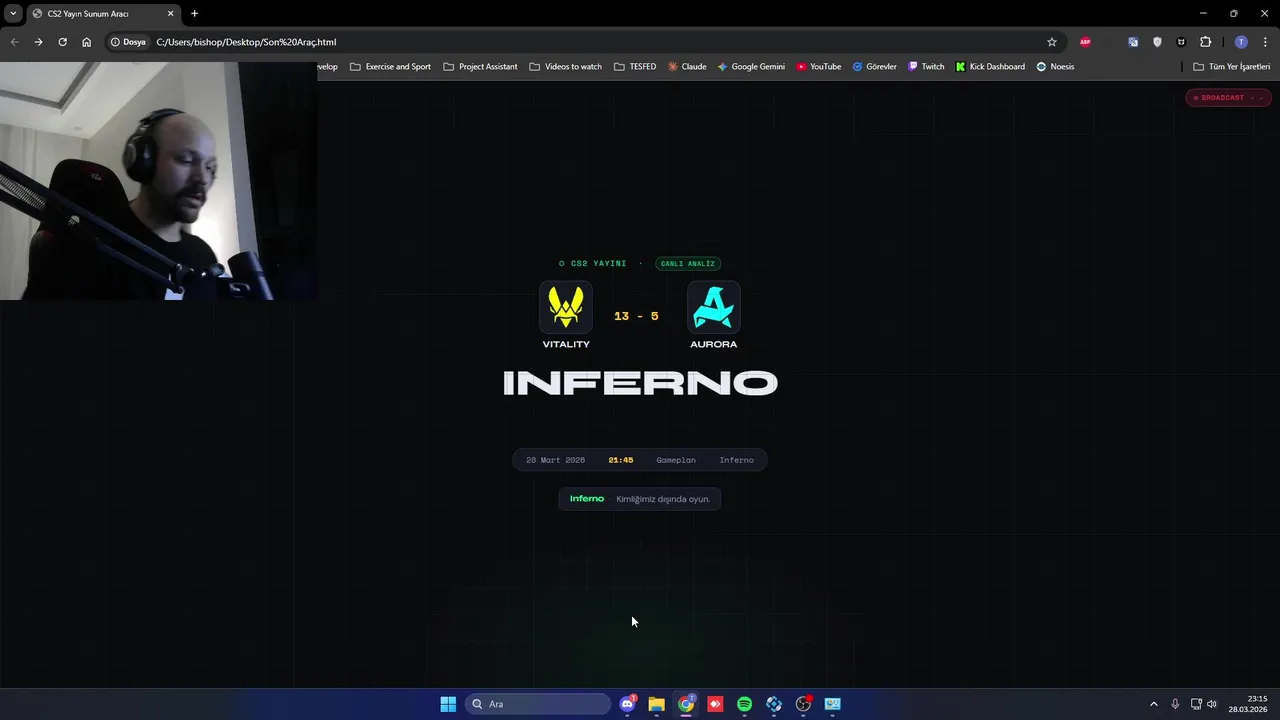This screenshot has width=1280, height=720.
Task: Click the green Inferno tag chip
Action: (x=587, y=499)
